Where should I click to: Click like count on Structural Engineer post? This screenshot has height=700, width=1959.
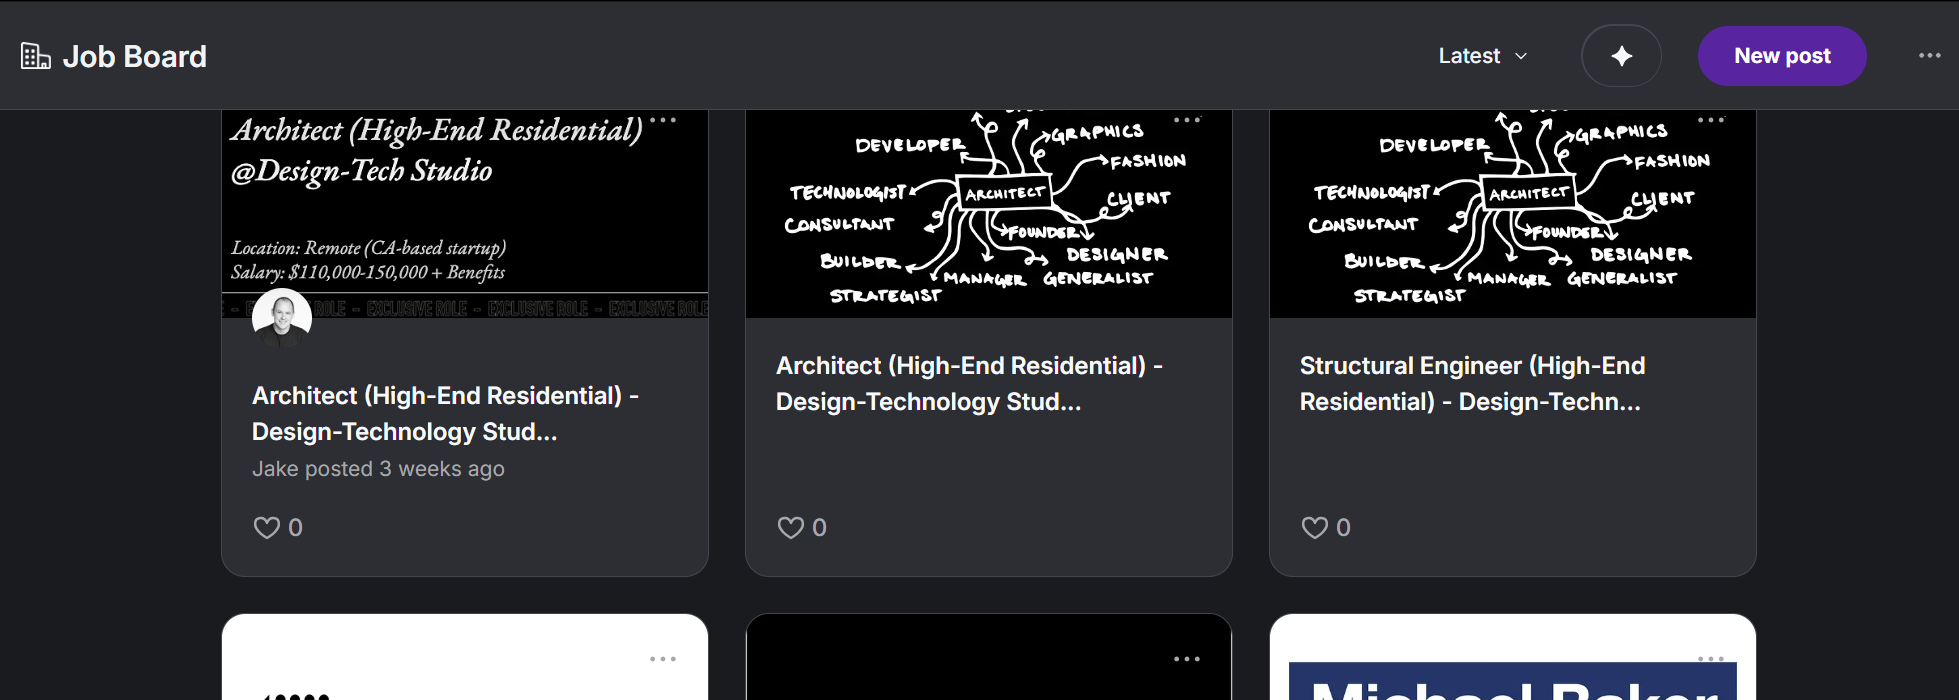1343,527
